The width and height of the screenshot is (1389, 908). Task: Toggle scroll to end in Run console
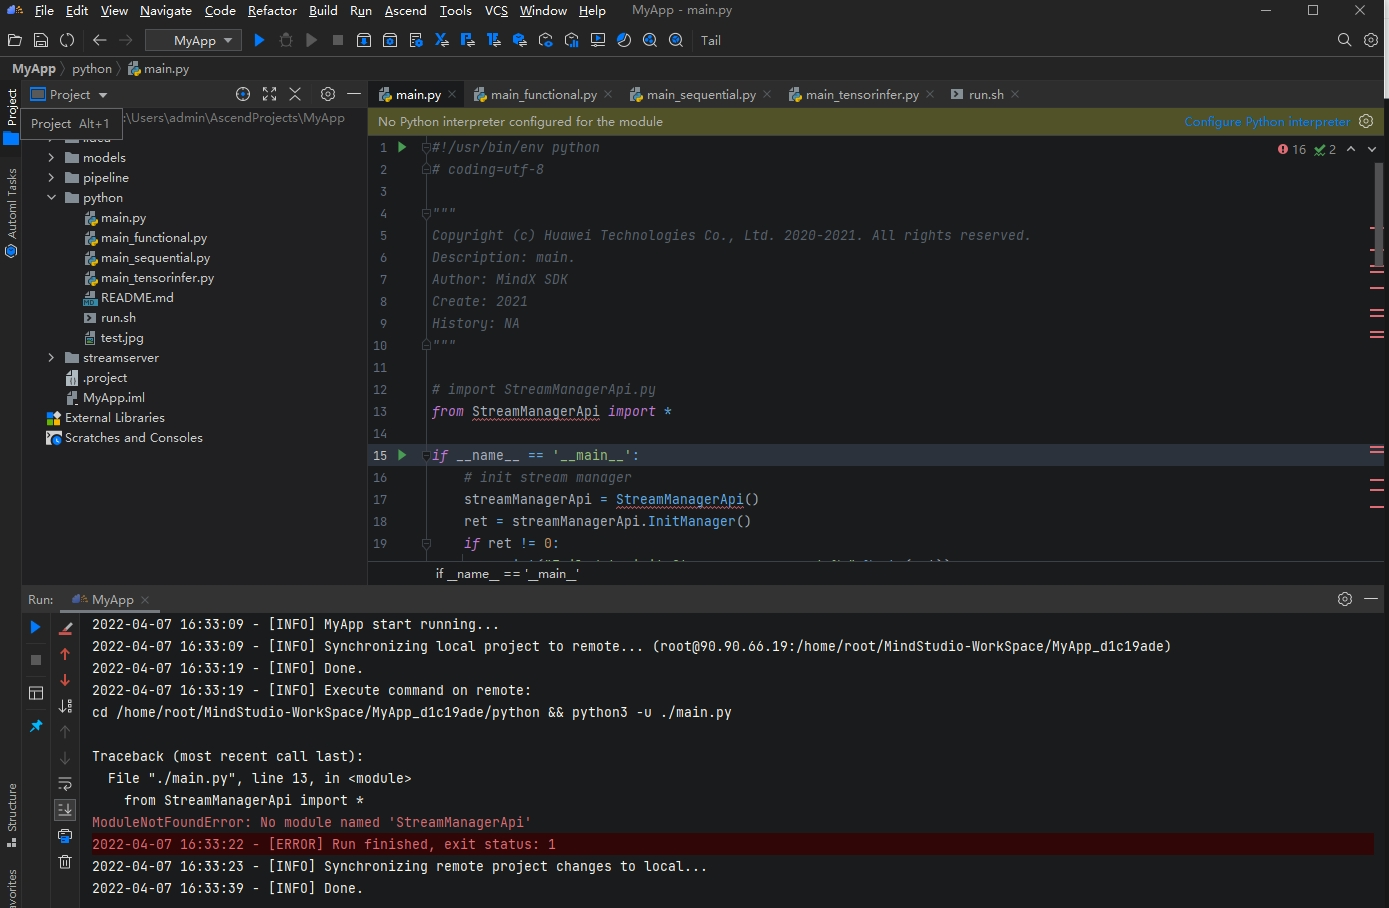coord(65,809)
